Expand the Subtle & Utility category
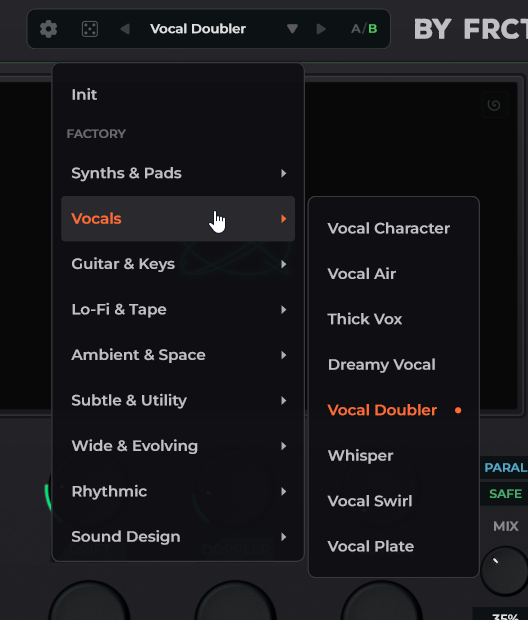The width and height of the screenshot is (528, 620). click(178, 401)
